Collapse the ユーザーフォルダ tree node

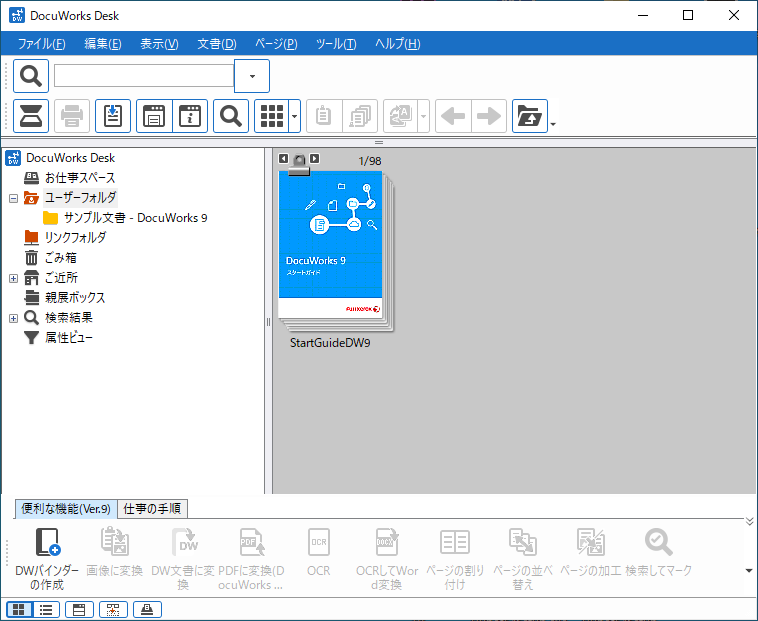point(14,198)
